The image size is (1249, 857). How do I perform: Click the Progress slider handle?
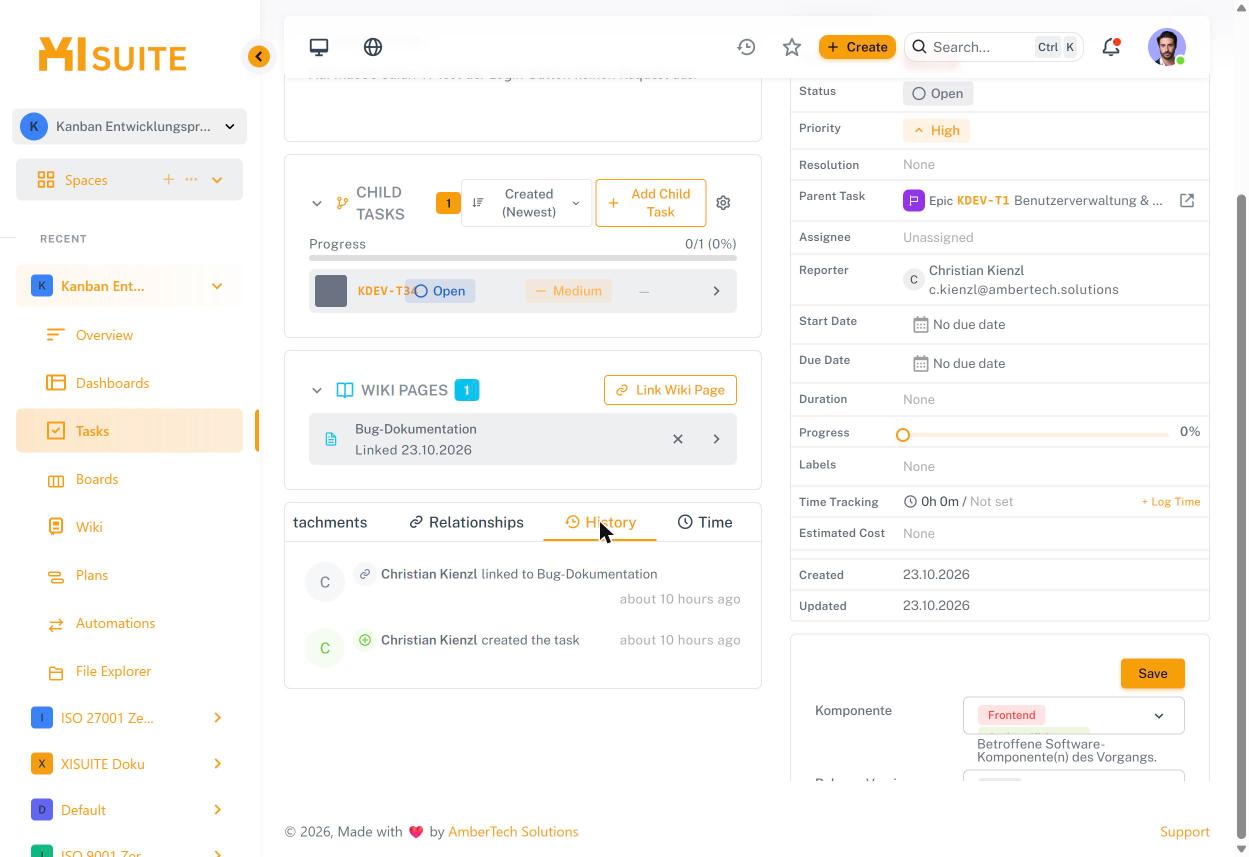[903, 434]
